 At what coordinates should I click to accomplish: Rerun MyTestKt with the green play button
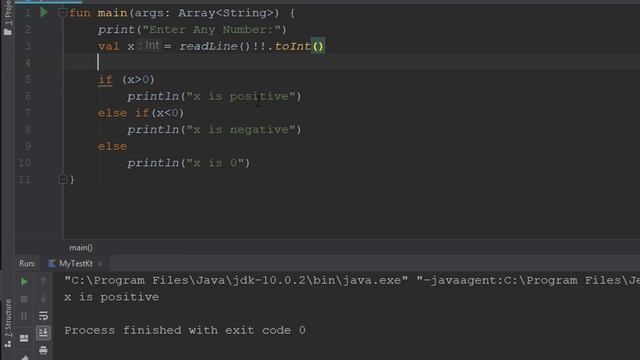[x=24, y=281]
